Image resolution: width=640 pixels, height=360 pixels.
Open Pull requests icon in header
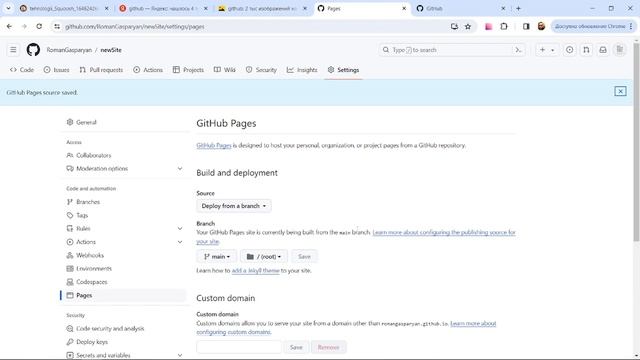pos(586,50)
